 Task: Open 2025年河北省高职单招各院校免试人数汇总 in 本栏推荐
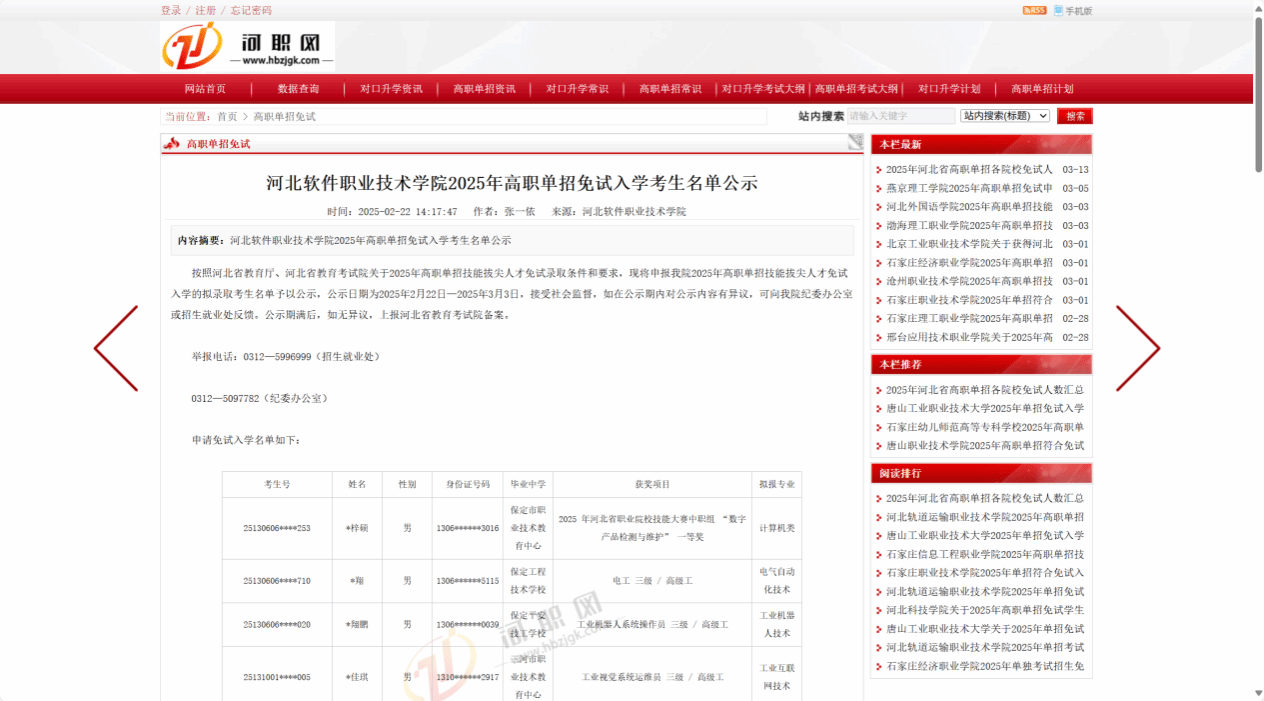pyautogui.click(x=985, y=390)
